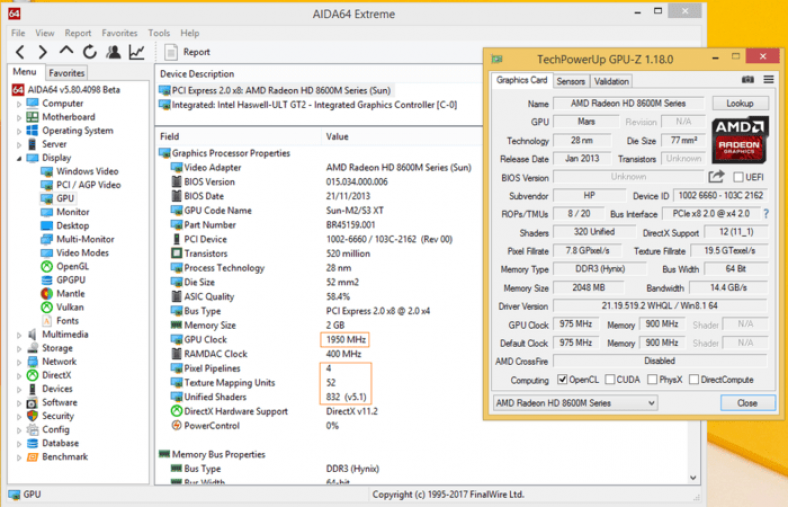Viewport: 788px width, 507px height.
Task: Toggle the UEFI checkbox in GPU-Z
Action: (x=738, y=177)
